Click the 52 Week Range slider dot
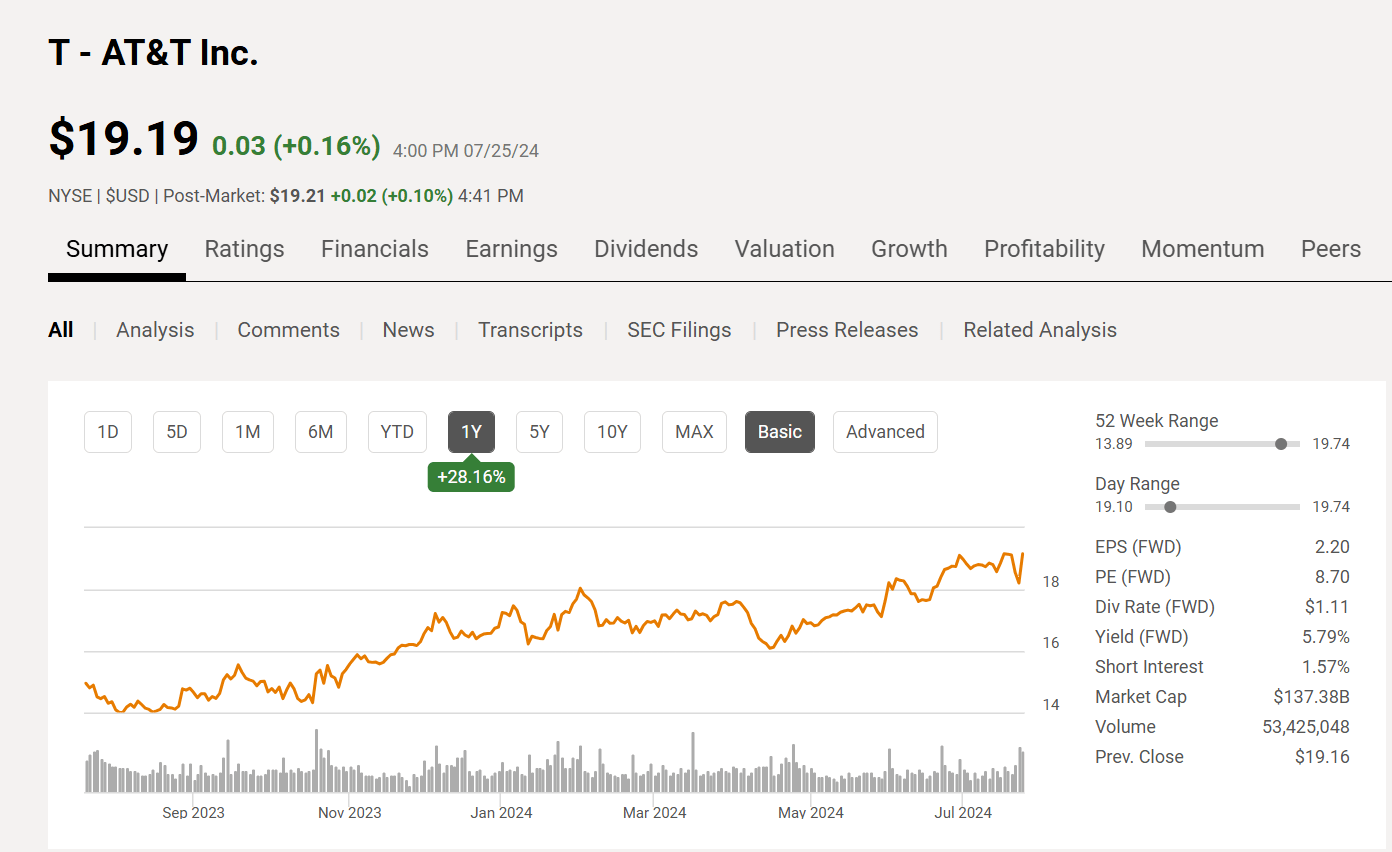 click(1281, 444)
